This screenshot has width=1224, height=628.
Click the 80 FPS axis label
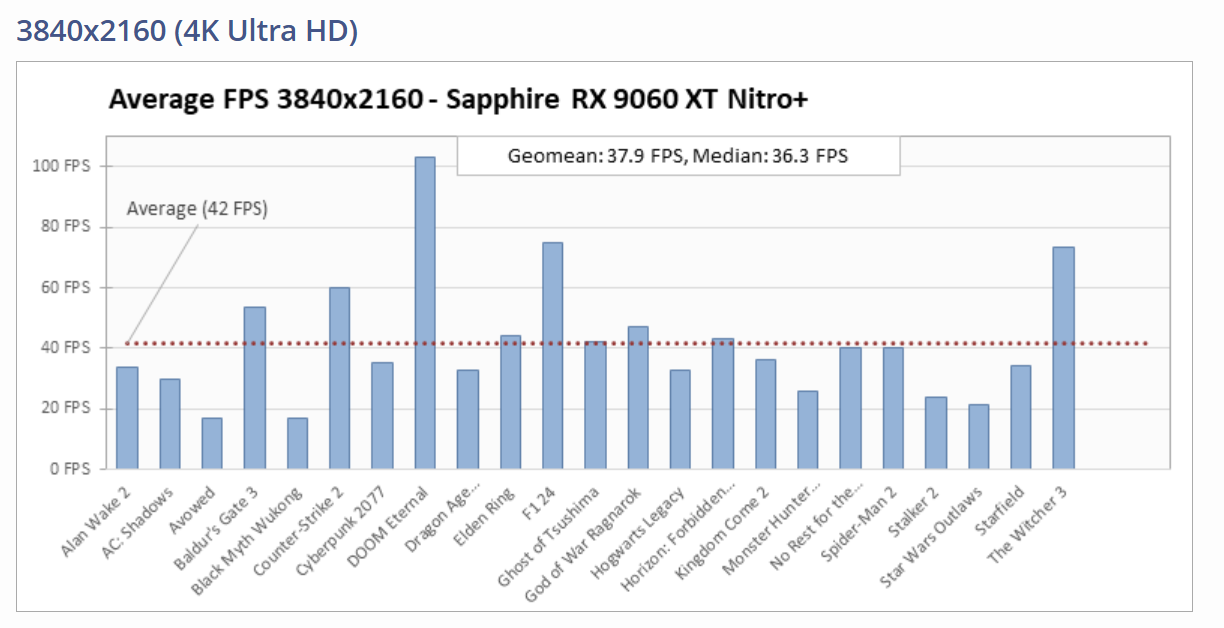[x=66, y=227]
